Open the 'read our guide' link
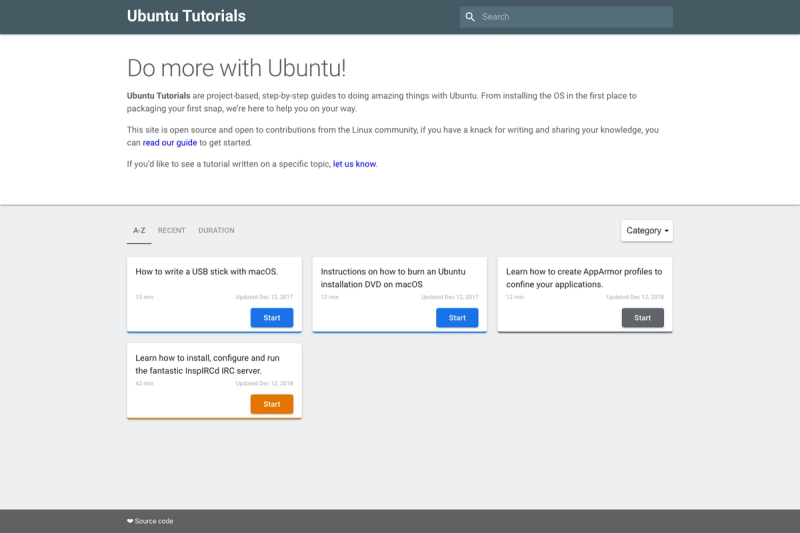800x533 pixels. pyautogui.click(x=170, y=143)
